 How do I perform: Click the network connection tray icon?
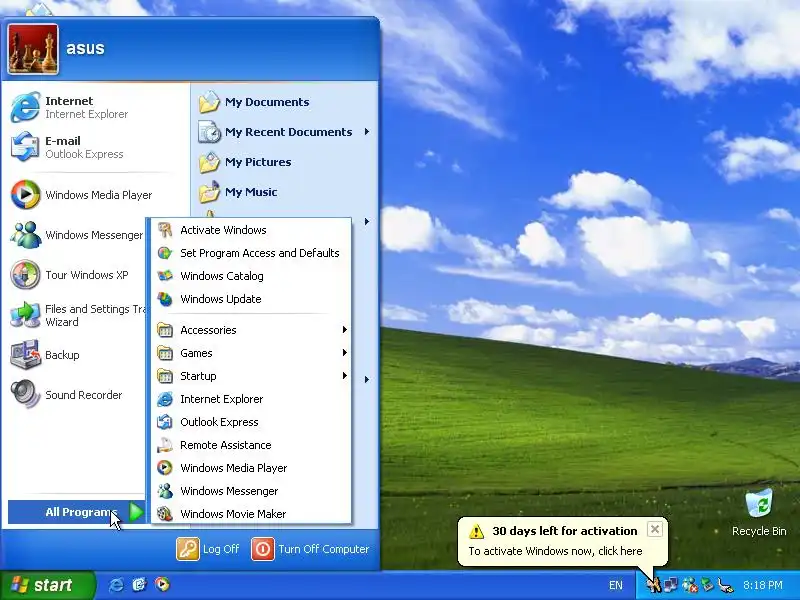pyautogui.click(x=671, y=585)
